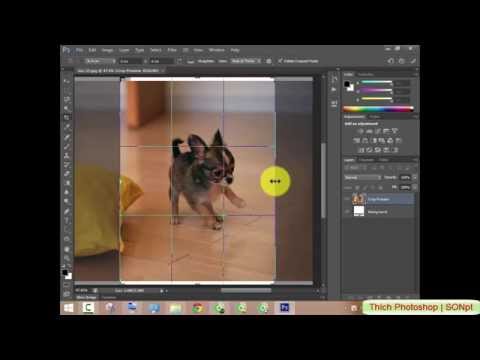
Task: Click the color spectrum ramp
Action: tap(378, 109)
